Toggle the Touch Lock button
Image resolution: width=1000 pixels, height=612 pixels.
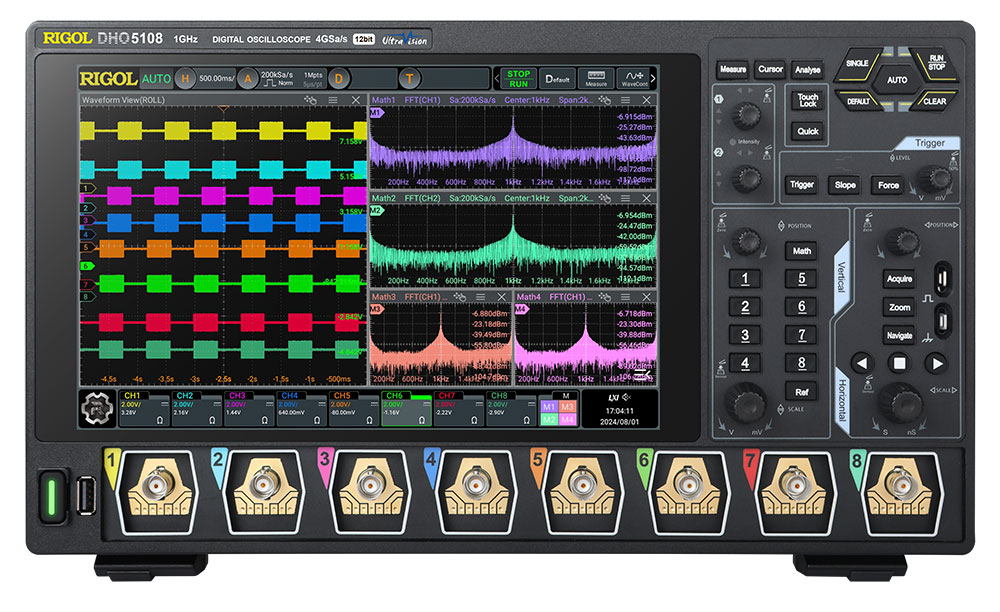(x=807, y=100)
